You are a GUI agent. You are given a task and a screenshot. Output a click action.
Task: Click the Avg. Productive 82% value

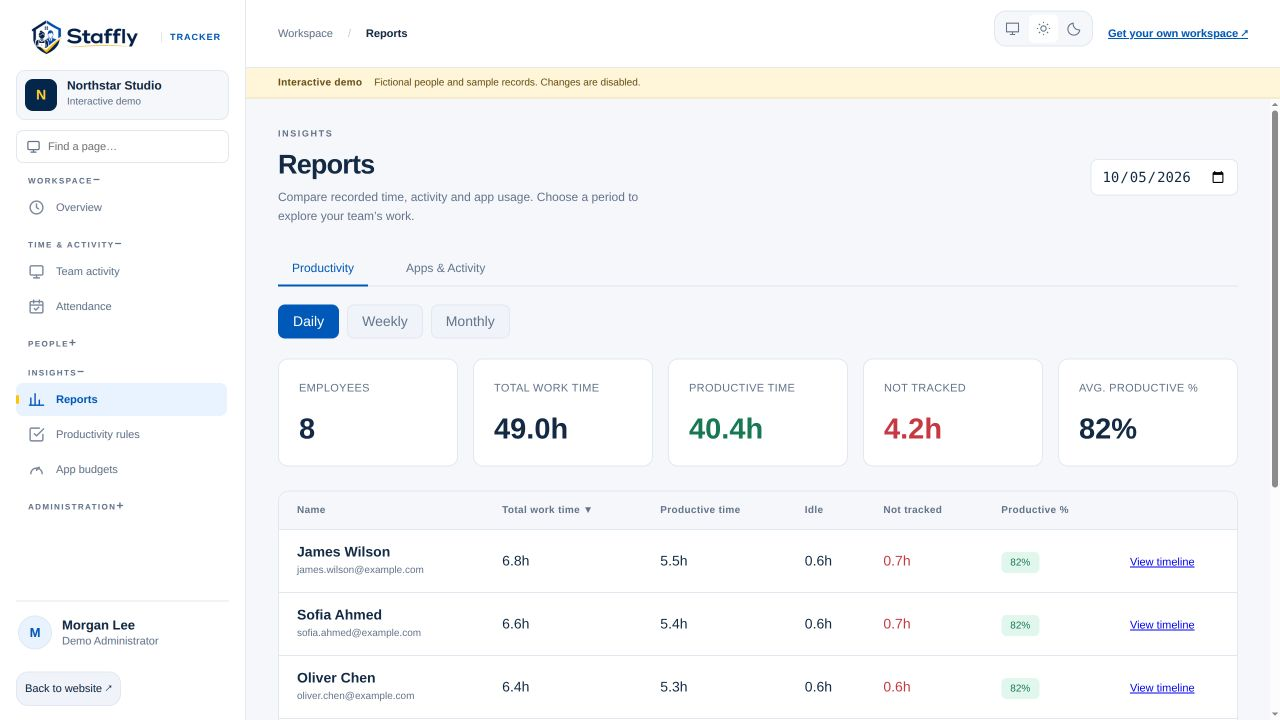coord(1108,429)
